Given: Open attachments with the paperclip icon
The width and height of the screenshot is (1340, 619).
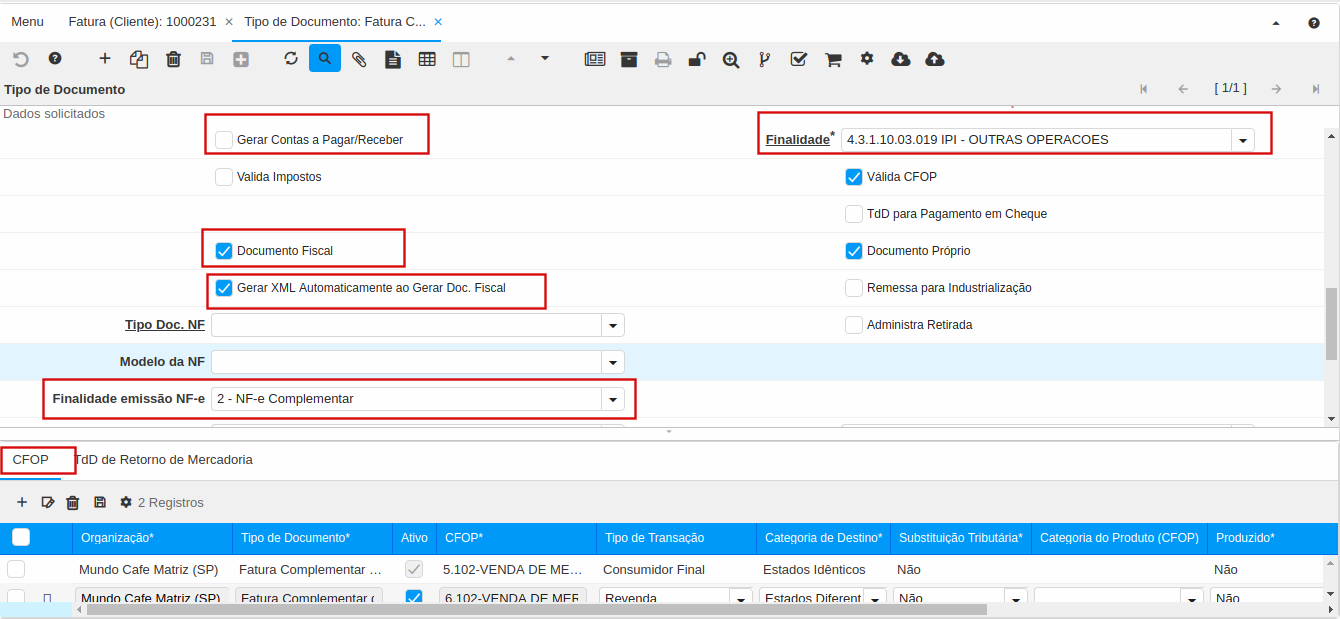Looking at the screenshot, I should tap(359, 59).
